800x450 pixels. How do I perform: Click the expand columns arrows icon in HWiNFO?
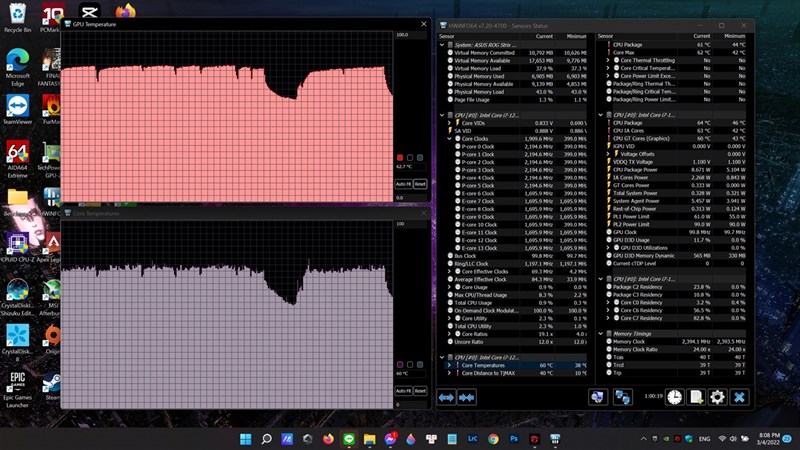coord(446,397)
